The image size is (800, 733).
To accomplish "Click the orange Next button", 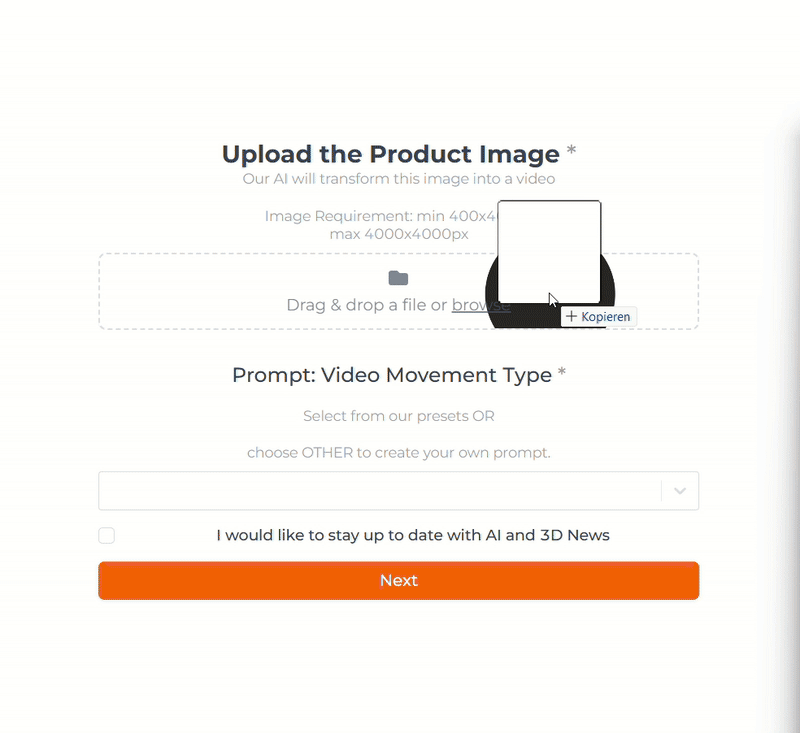I will click(x=398, y=580).
